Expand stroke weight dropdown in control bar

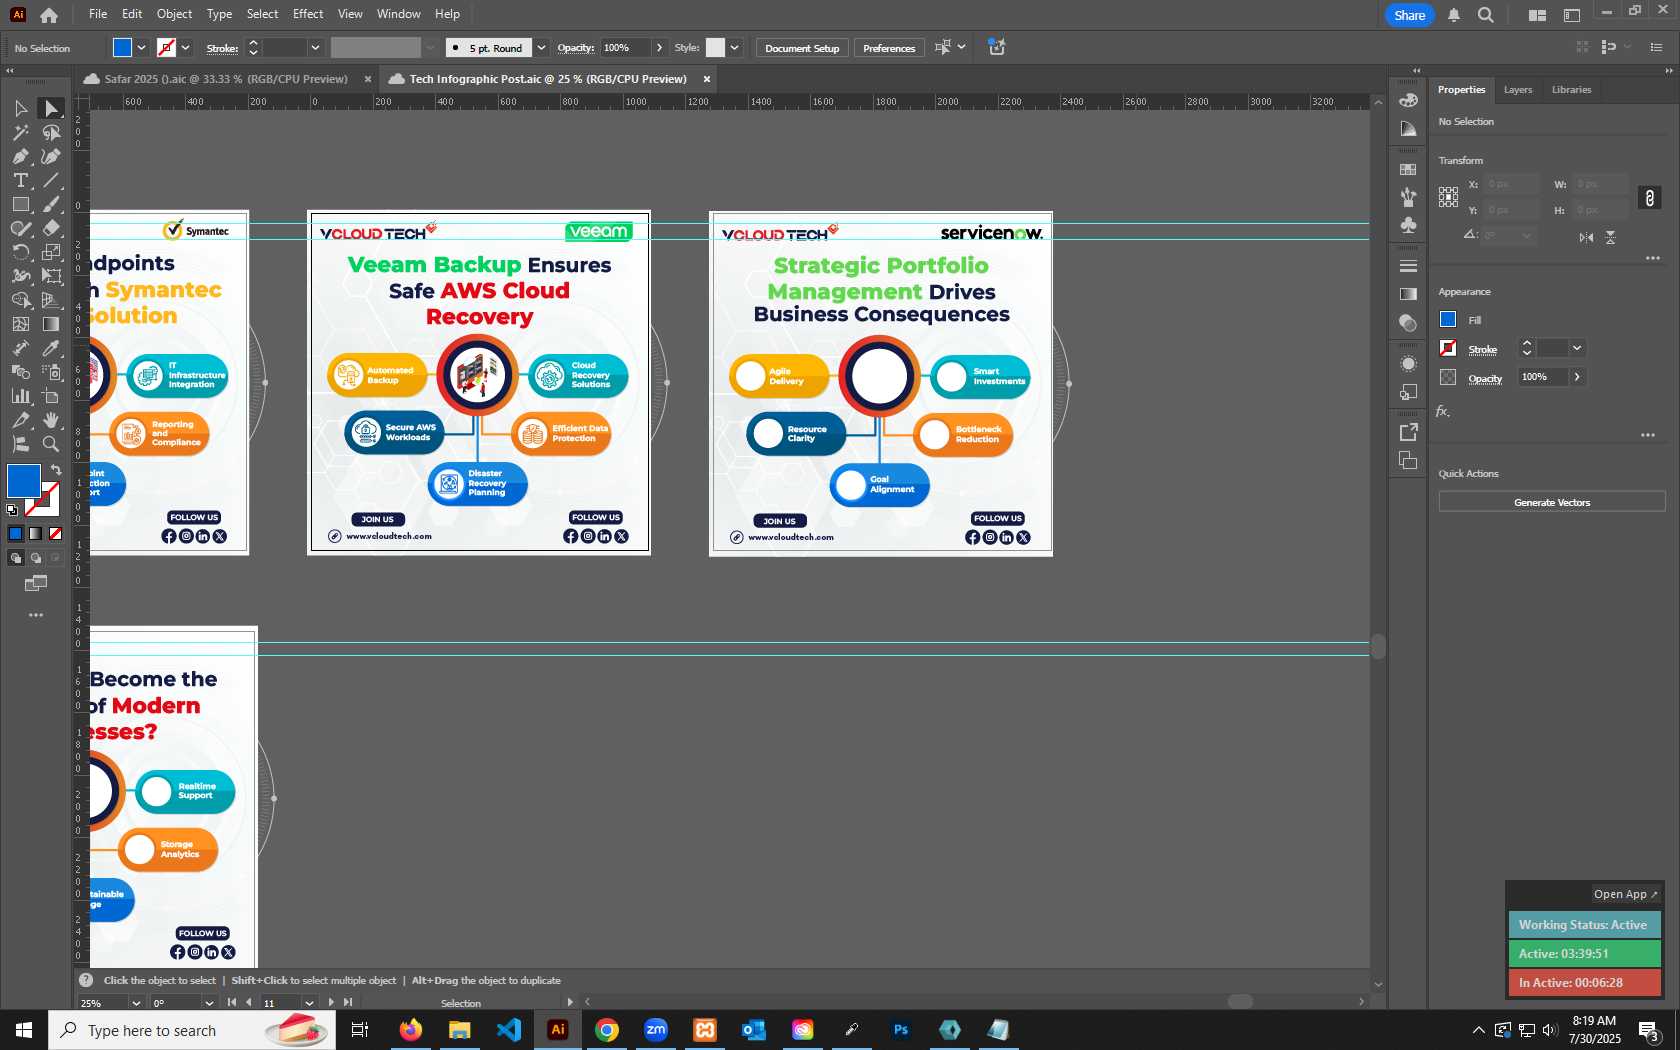(x=315, y=48)
